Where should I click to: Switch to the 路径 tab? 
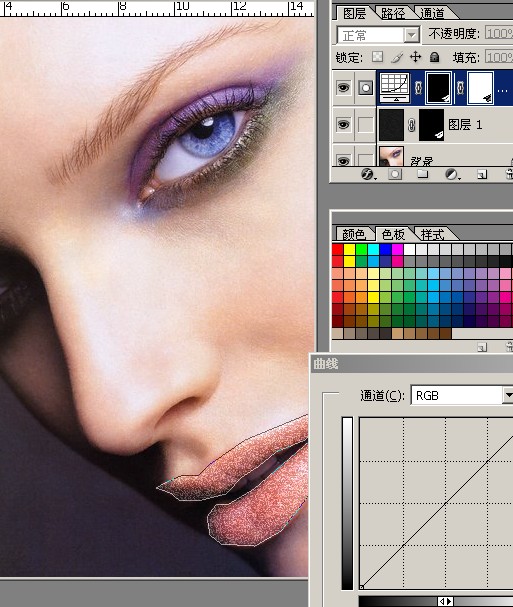click(x=393, y=14)
